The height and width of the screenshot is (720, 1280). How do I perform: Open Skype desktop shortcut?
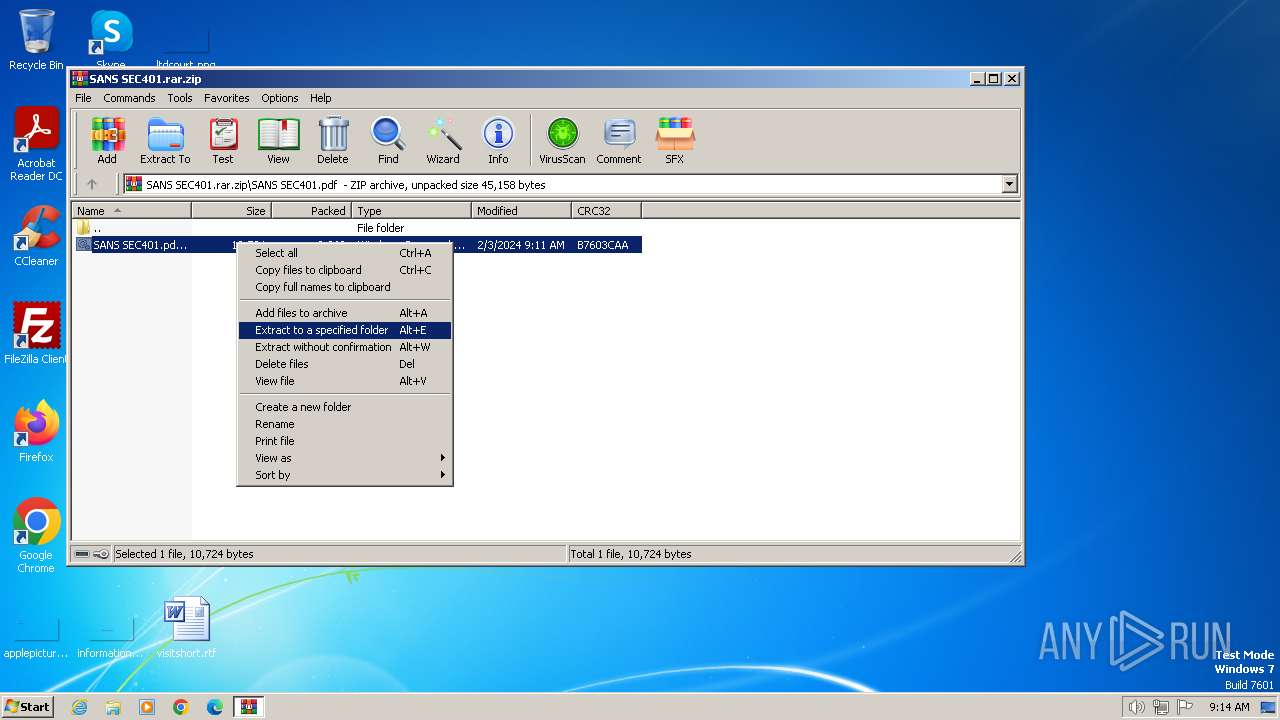pos(111,40)
